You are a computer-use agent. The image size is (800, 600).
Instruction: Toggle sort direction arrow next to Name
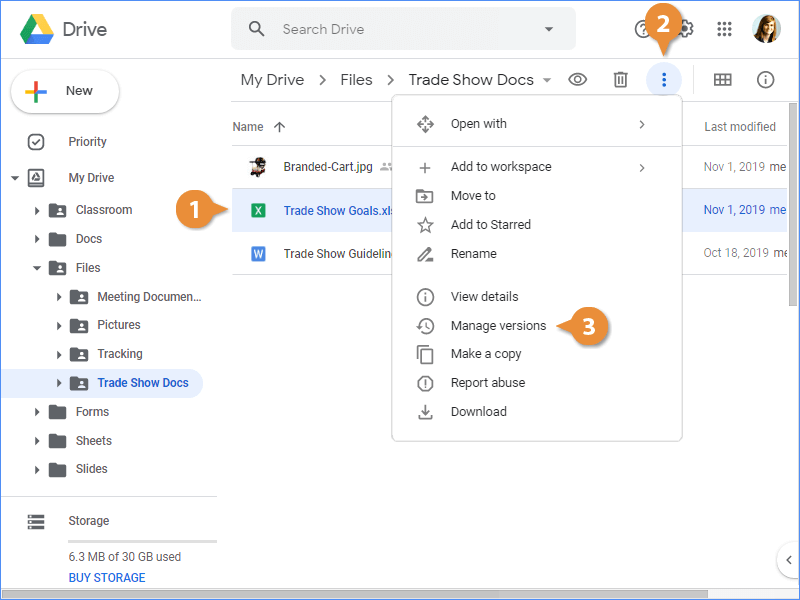[279, 127]
